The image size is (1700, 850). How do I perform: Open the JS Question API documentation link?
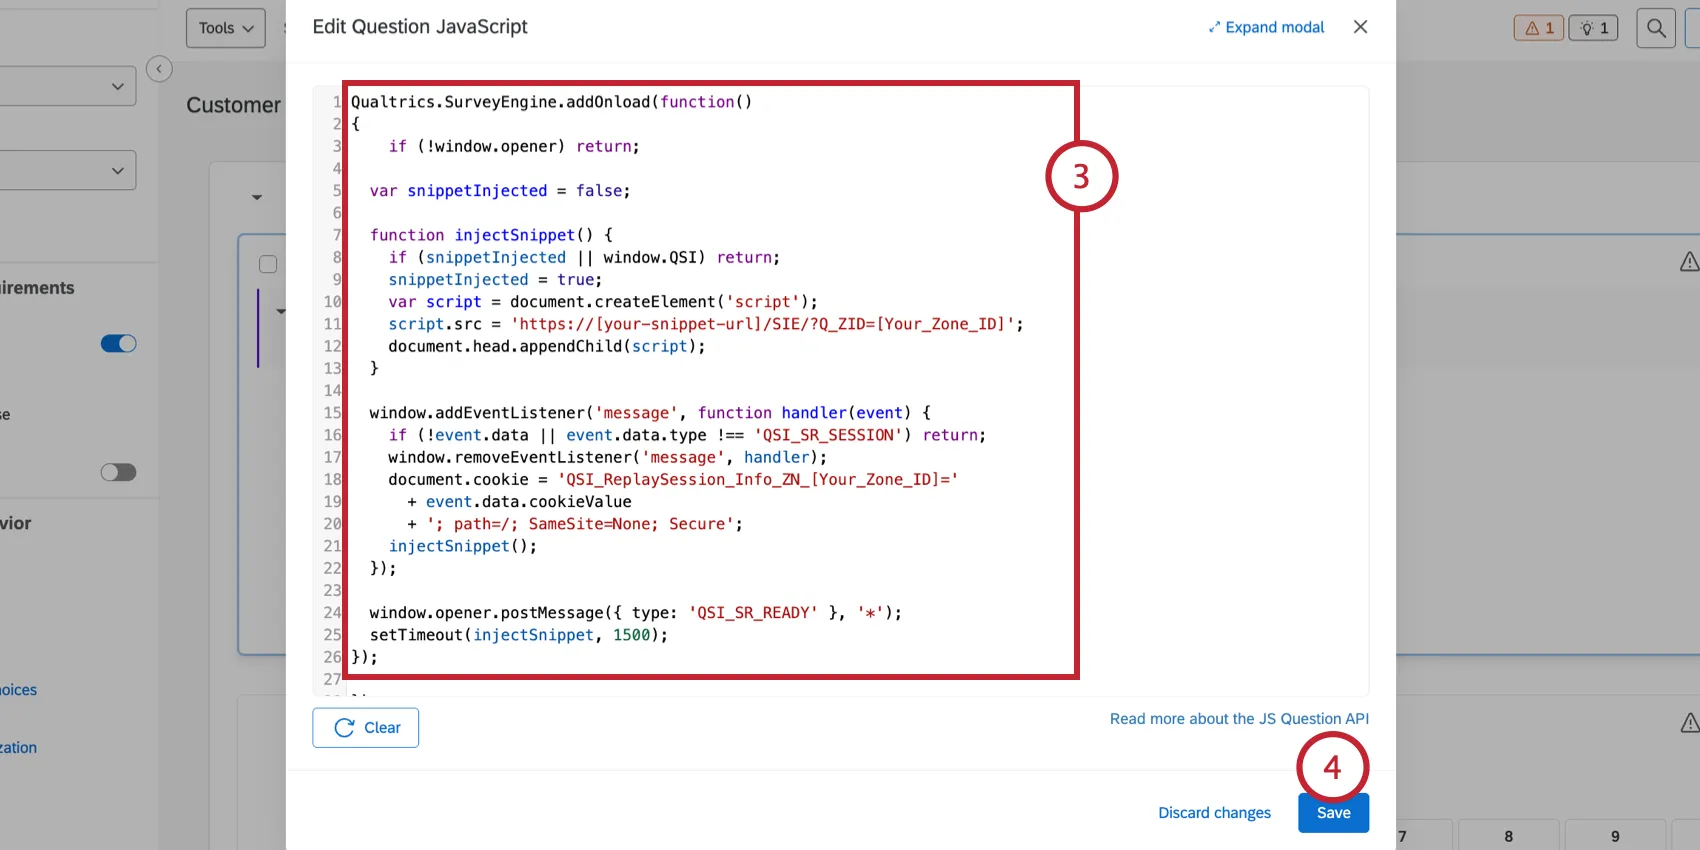click(x=1239, y=719)
